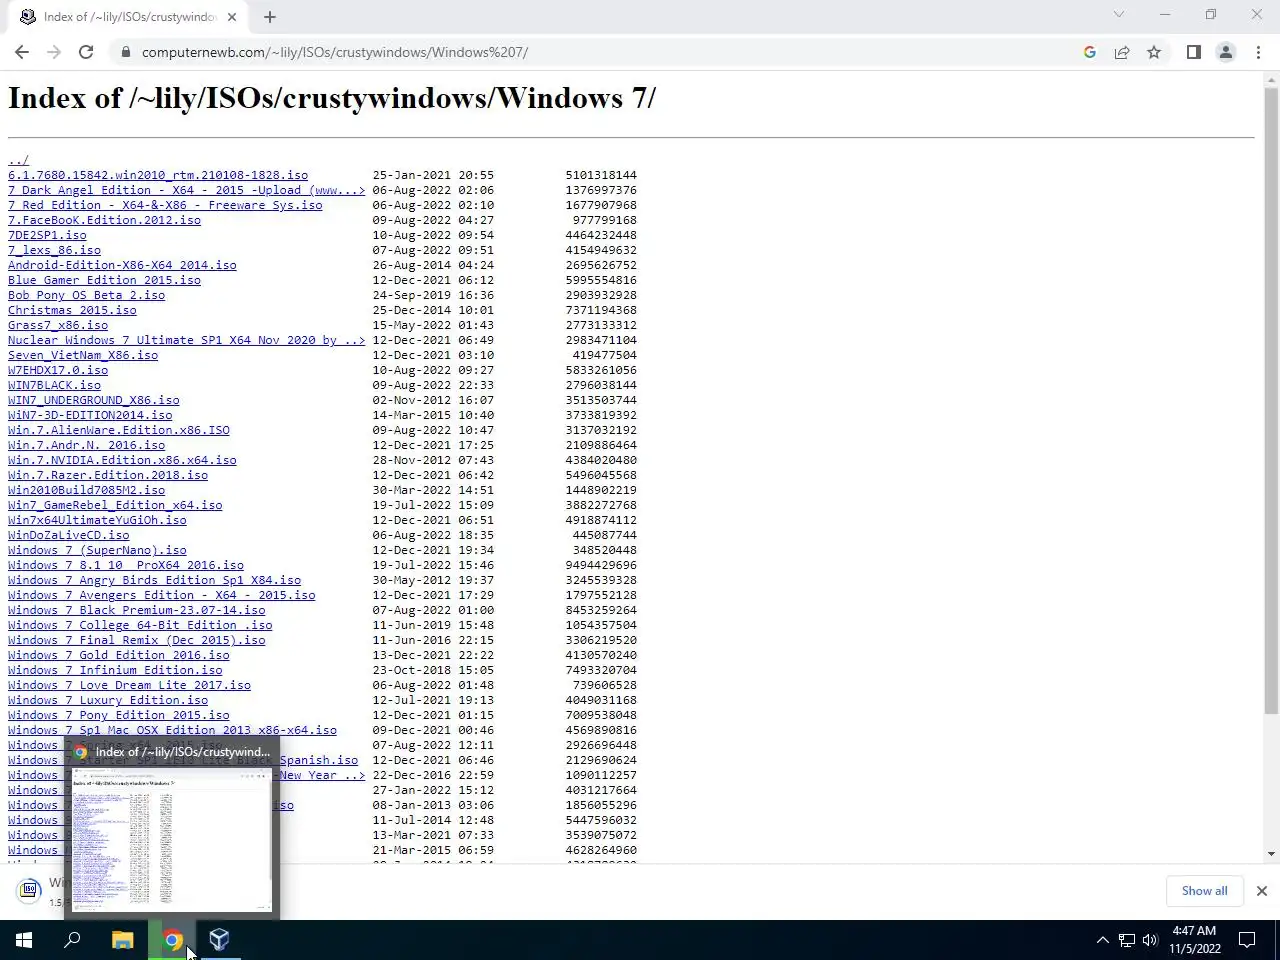
Task: Open File Explorer from taskbar
Action: coord(122,940)
